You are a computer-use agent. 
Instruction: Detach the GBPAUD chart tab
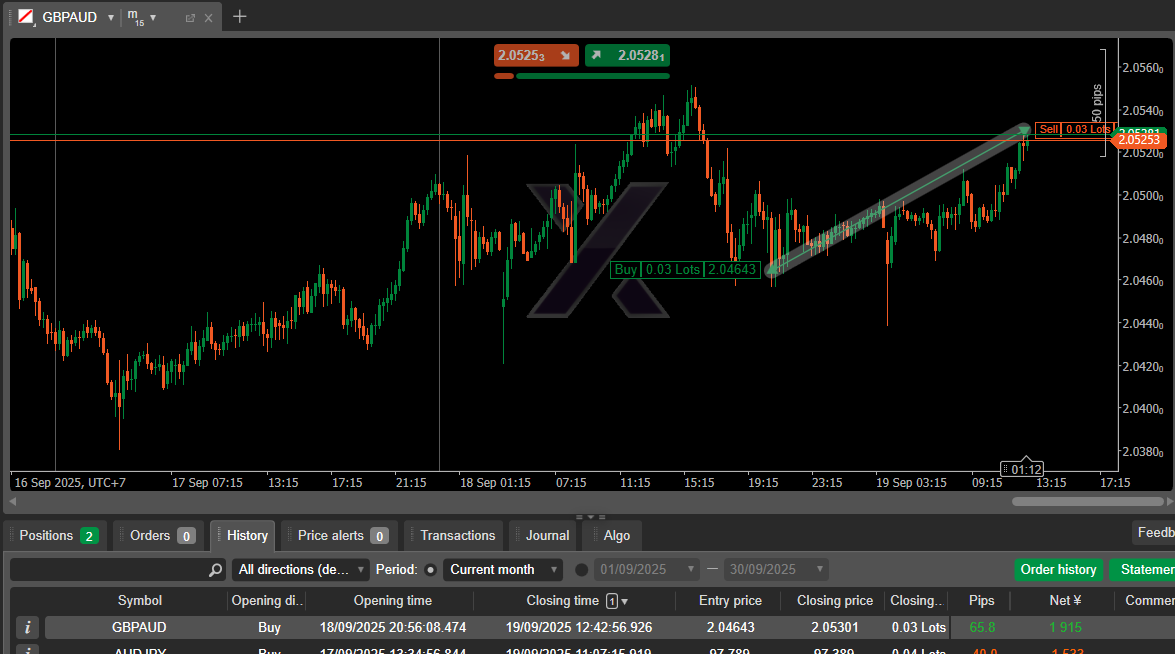190,18
